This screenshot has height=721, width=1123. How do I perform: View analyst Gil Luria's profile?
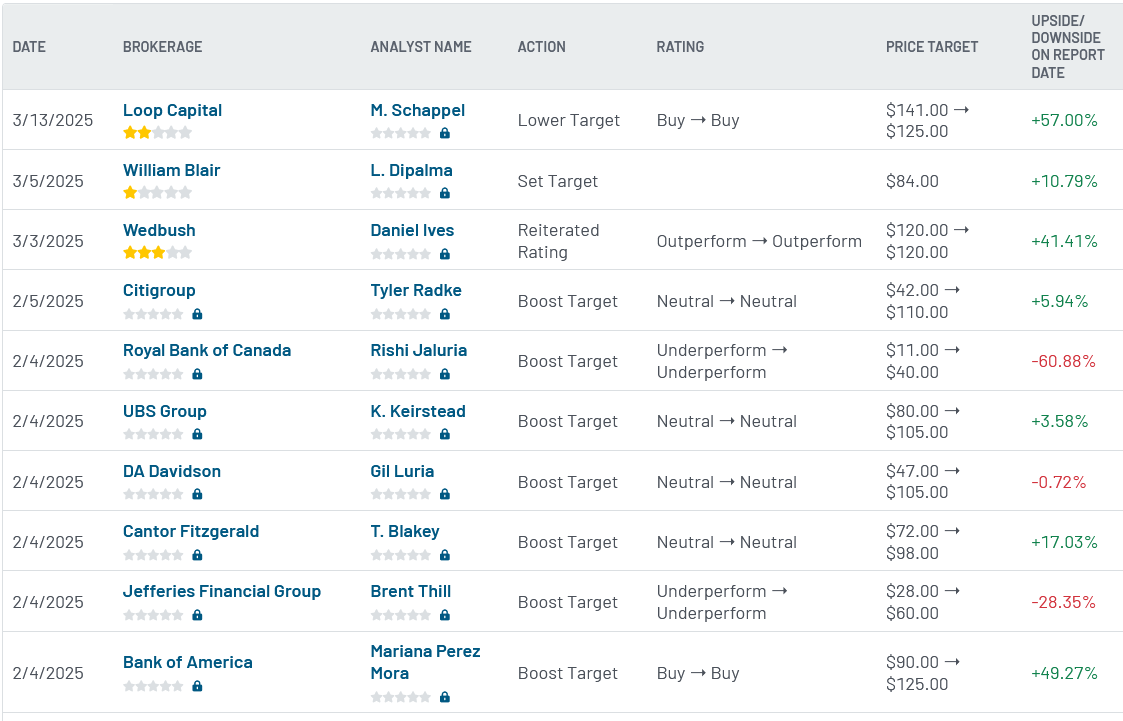(402, 472)
